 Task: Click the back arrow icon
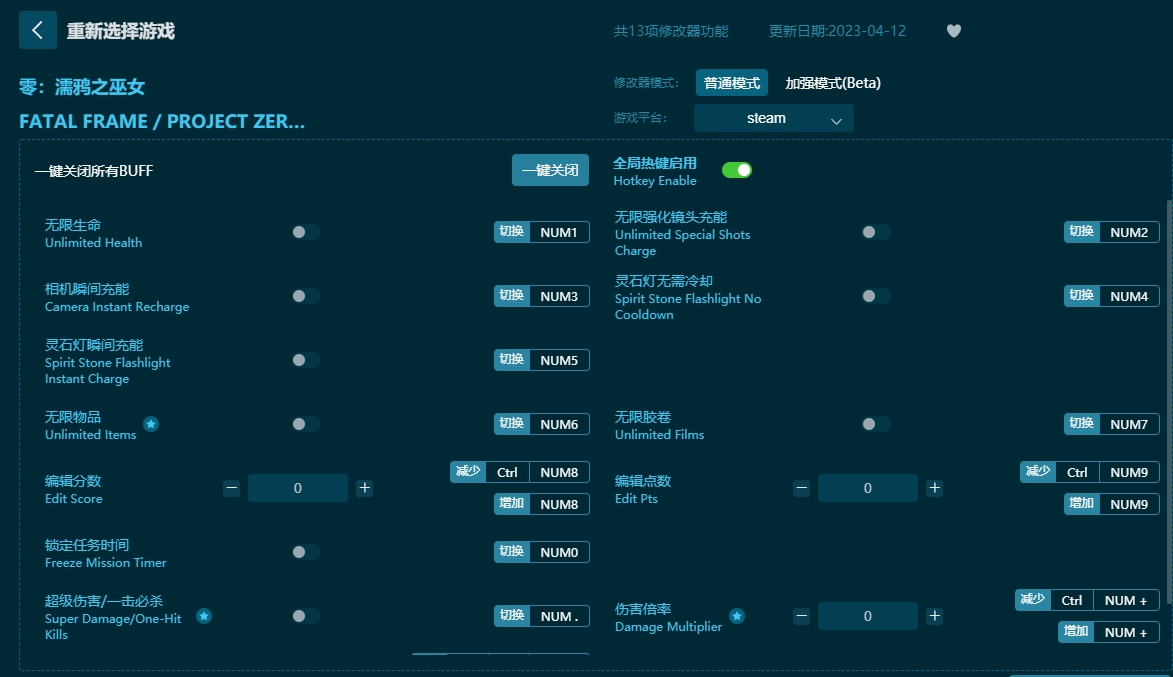pos(38,30)
